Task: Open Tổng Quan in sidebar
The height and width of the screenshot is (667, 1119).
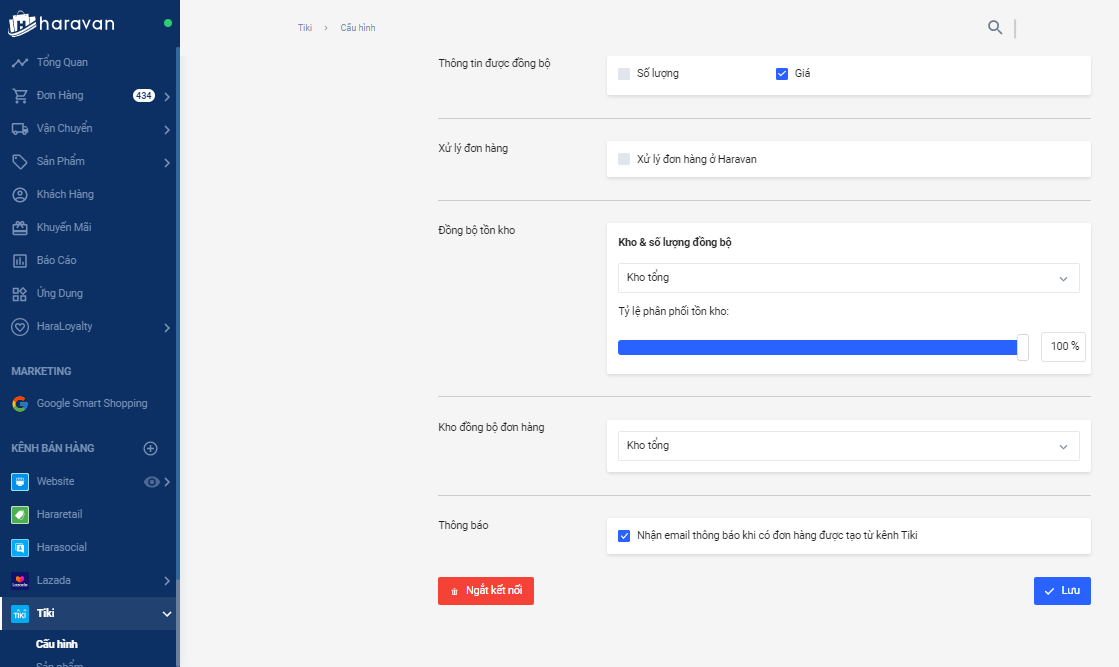Action: pos(62,62)
